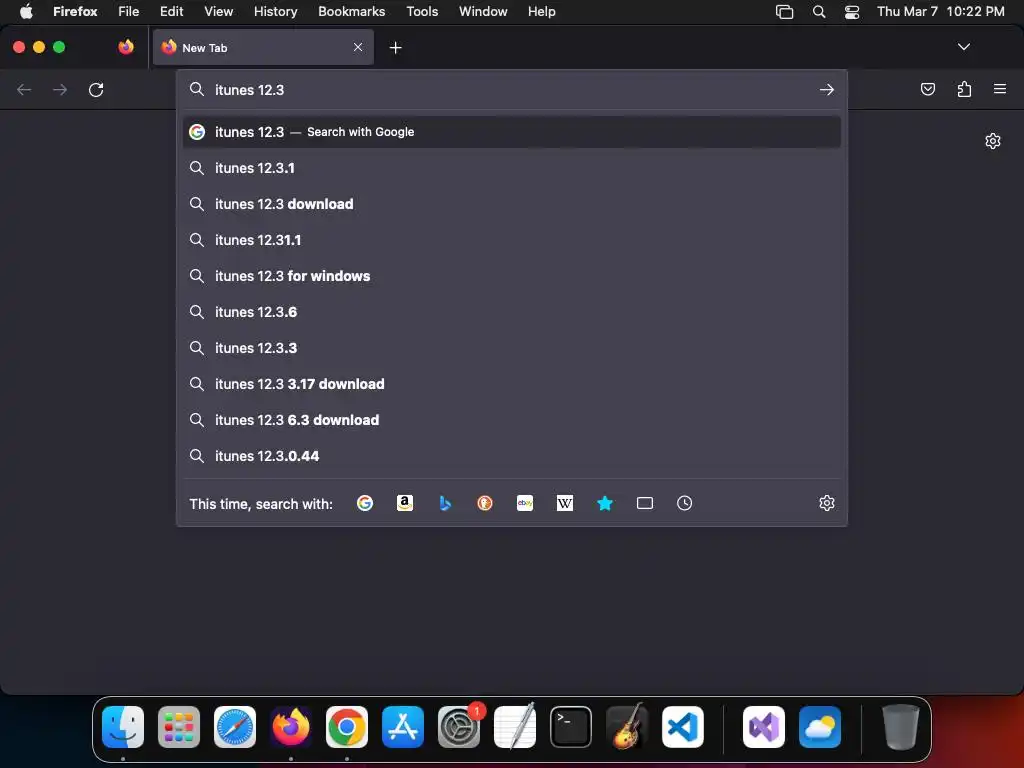Open the Extensions puzzle icon
1024x768 pixels.
964,89
